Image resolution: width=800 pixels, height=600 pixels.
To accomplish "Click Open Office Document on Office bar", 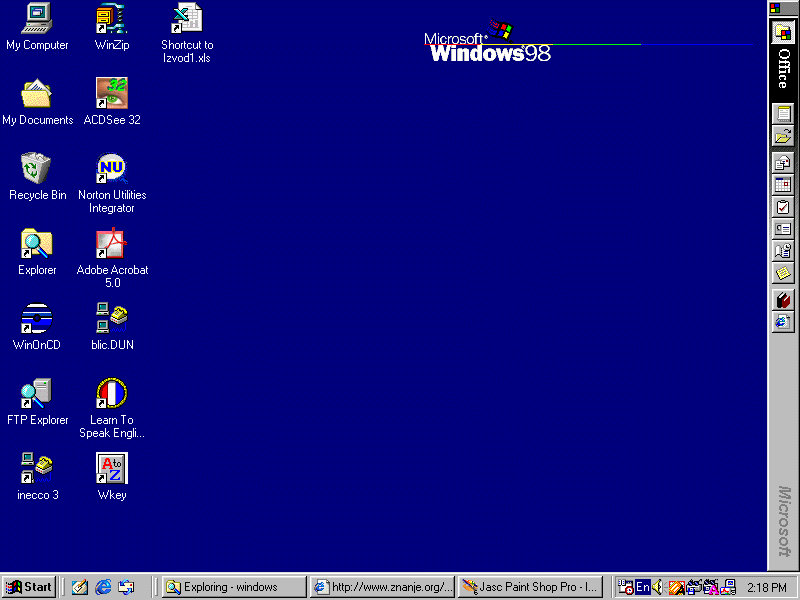I will pyautogui.click(x=783, y=137).
